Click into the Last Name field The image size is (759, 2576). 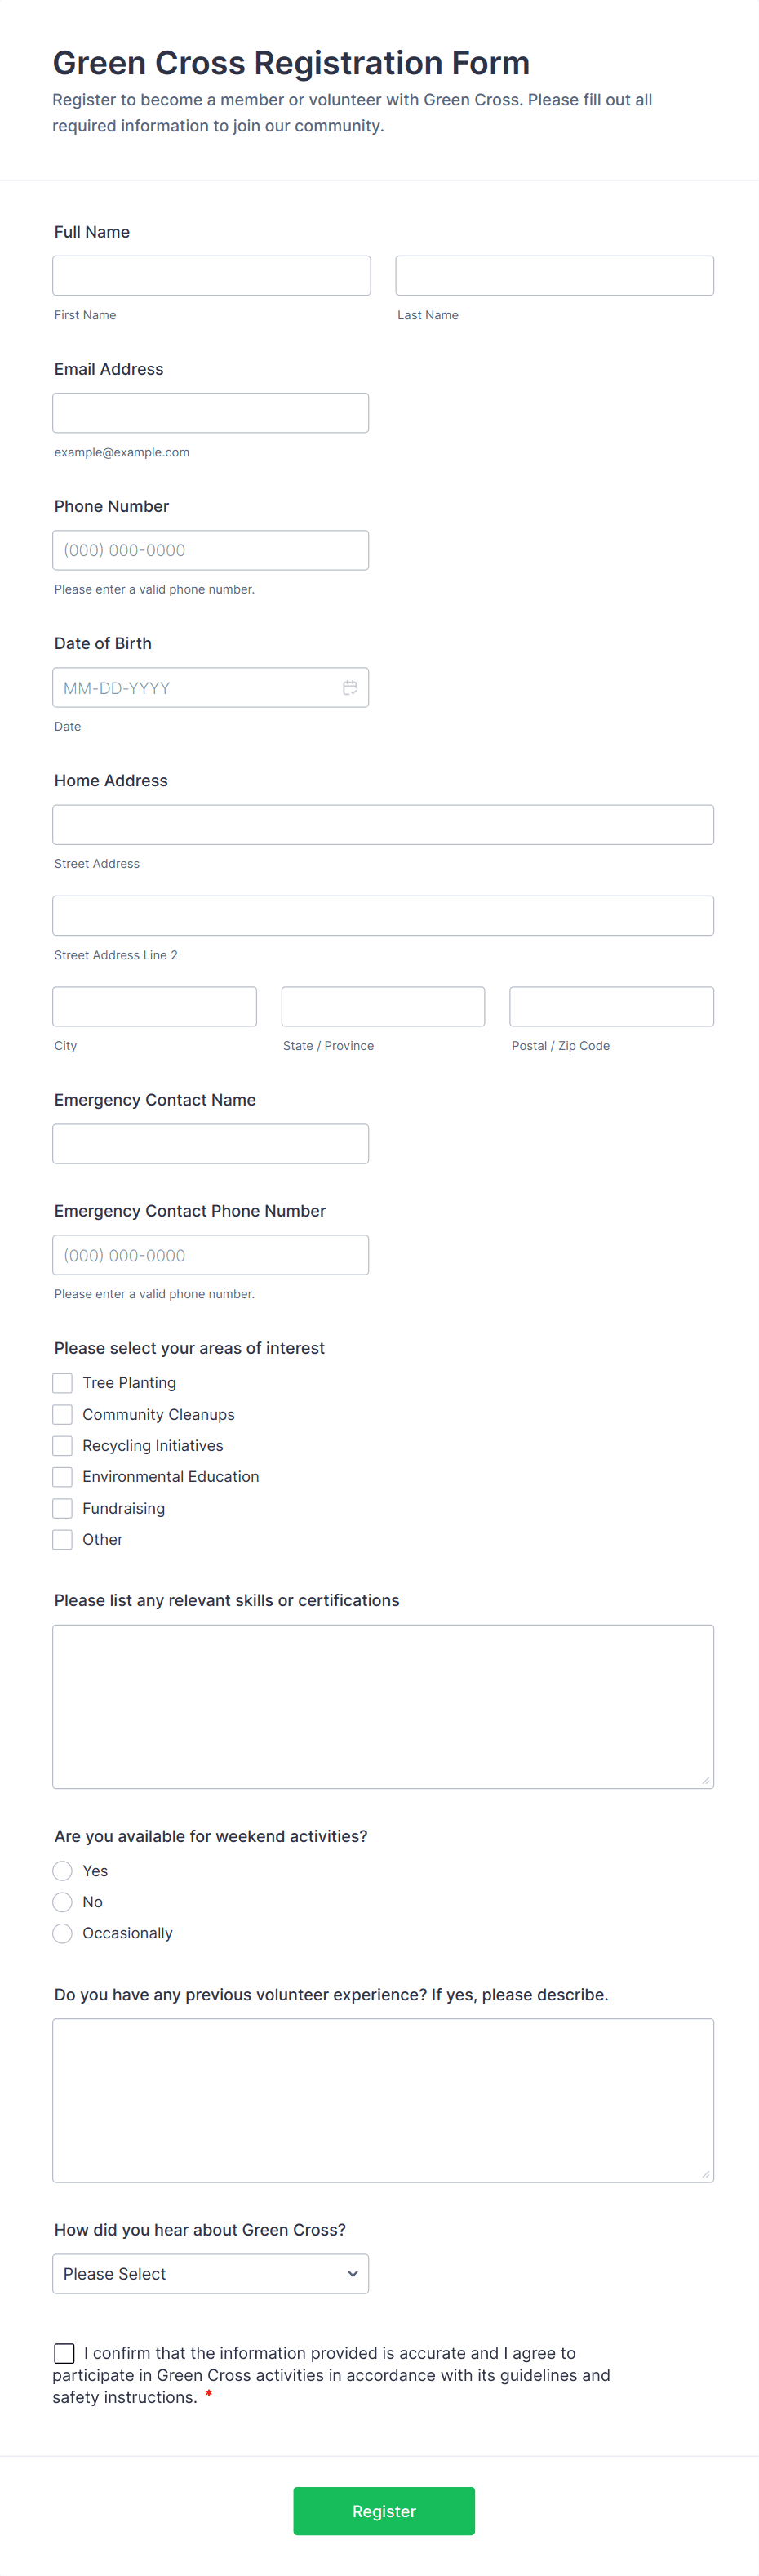pyautogui.click(x=554, y=275)
